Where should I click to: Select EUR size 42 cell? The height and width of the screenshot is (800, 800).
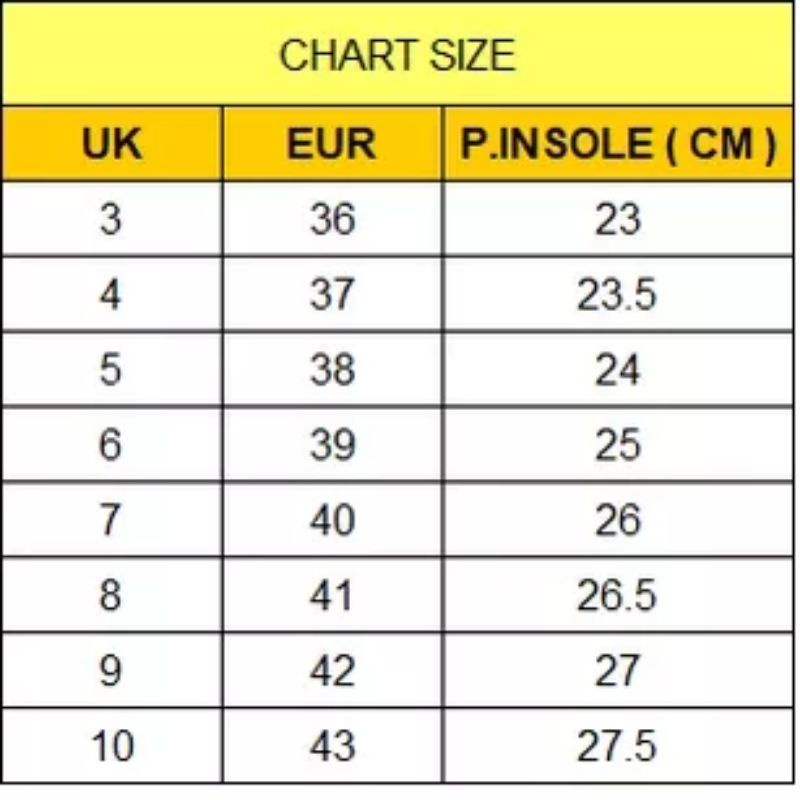332,670
